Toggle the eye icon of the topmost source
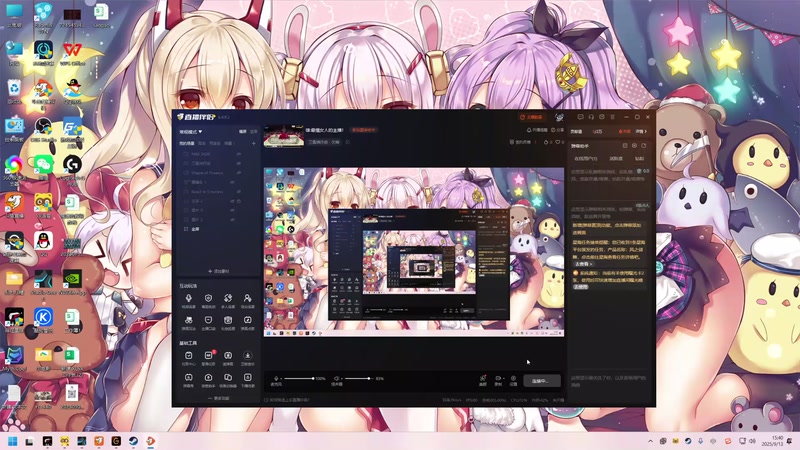Screen dimensions: 800x450 pos(239,154)
